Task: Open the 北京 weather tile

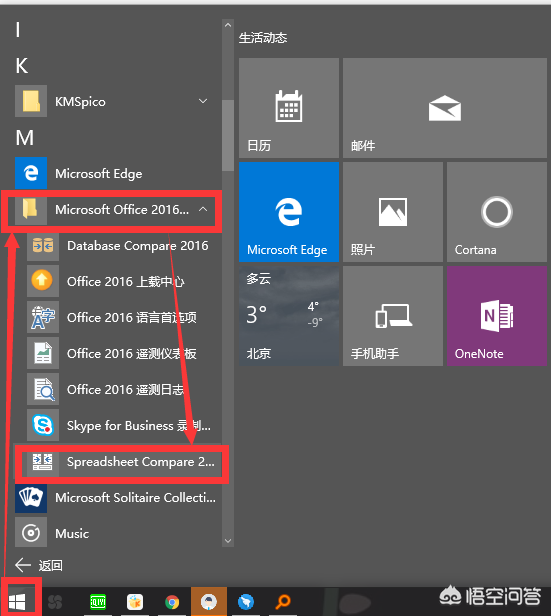Action: click(289, 316)
